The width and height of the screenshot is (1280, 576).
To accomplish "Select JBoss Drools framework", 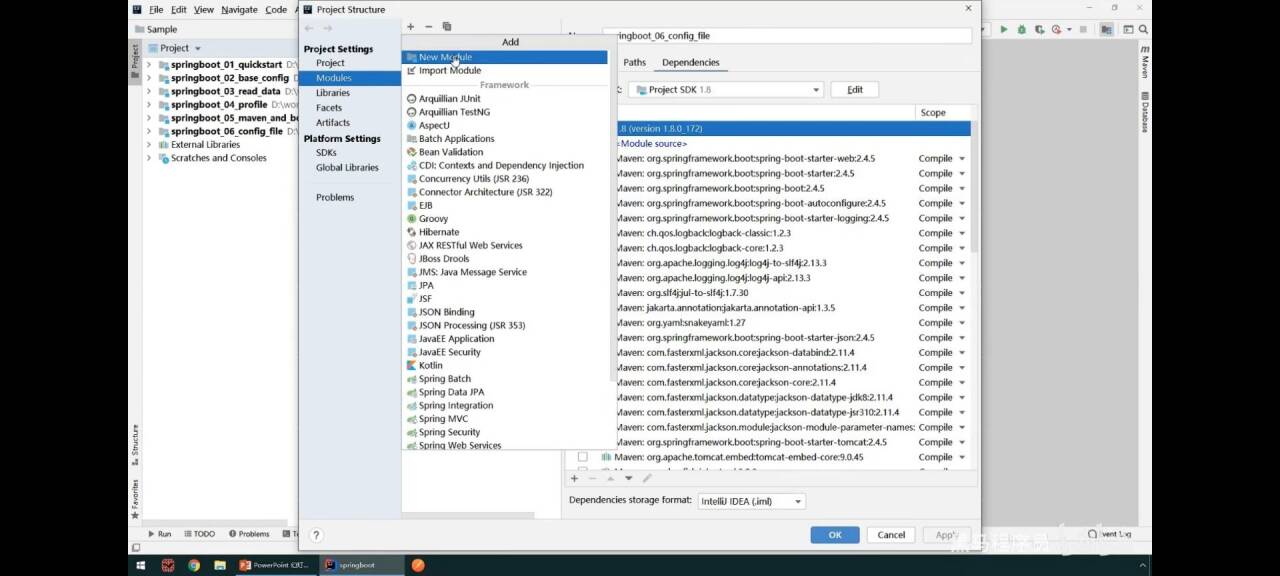I will coord(504,259).
